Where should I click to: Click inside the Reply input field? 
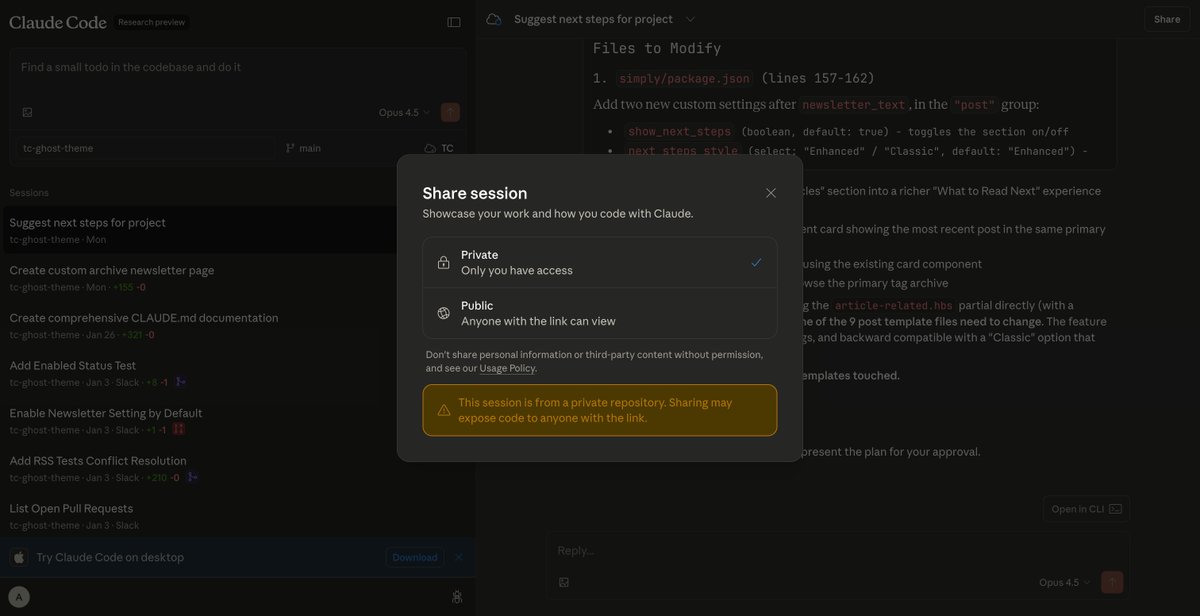700,549
